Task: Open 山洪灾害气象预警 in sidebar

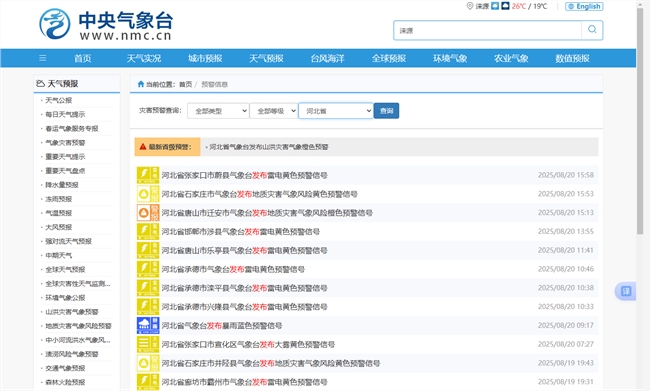Action: (72, 312)
